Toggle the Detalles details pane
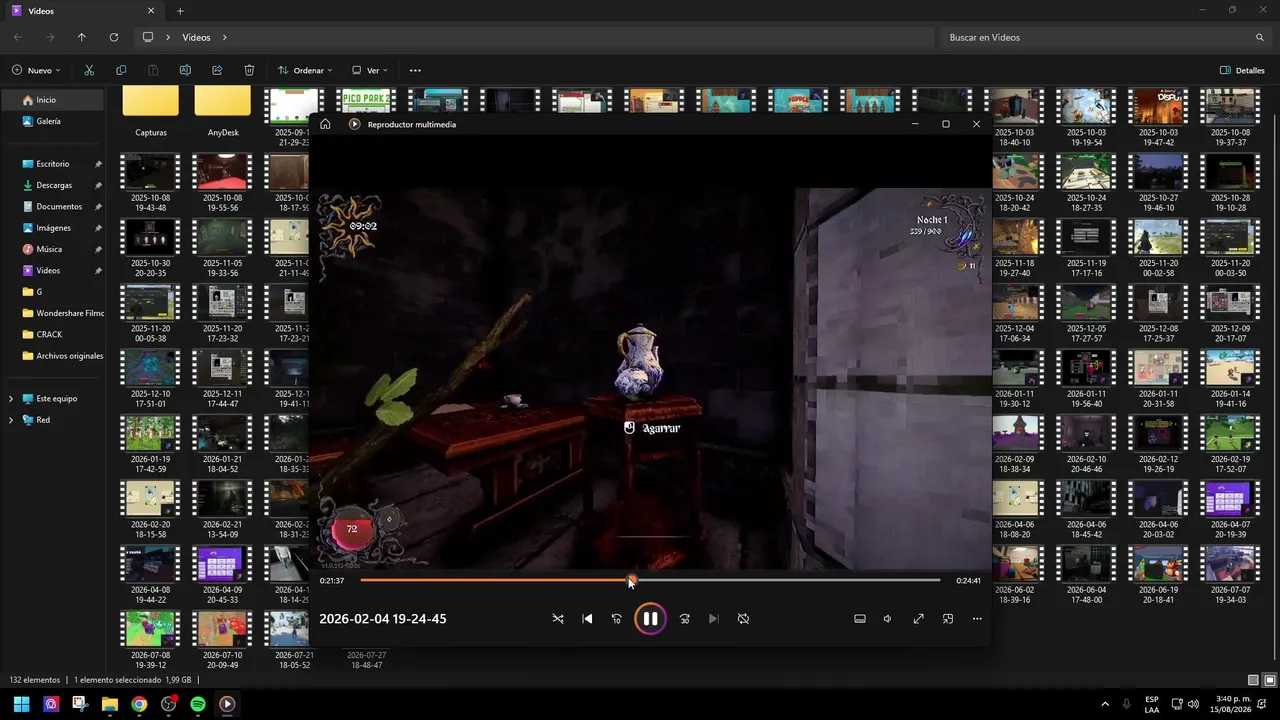Image resolution: width=1280 pixels, height=720 pixels. click(1242, 70)
